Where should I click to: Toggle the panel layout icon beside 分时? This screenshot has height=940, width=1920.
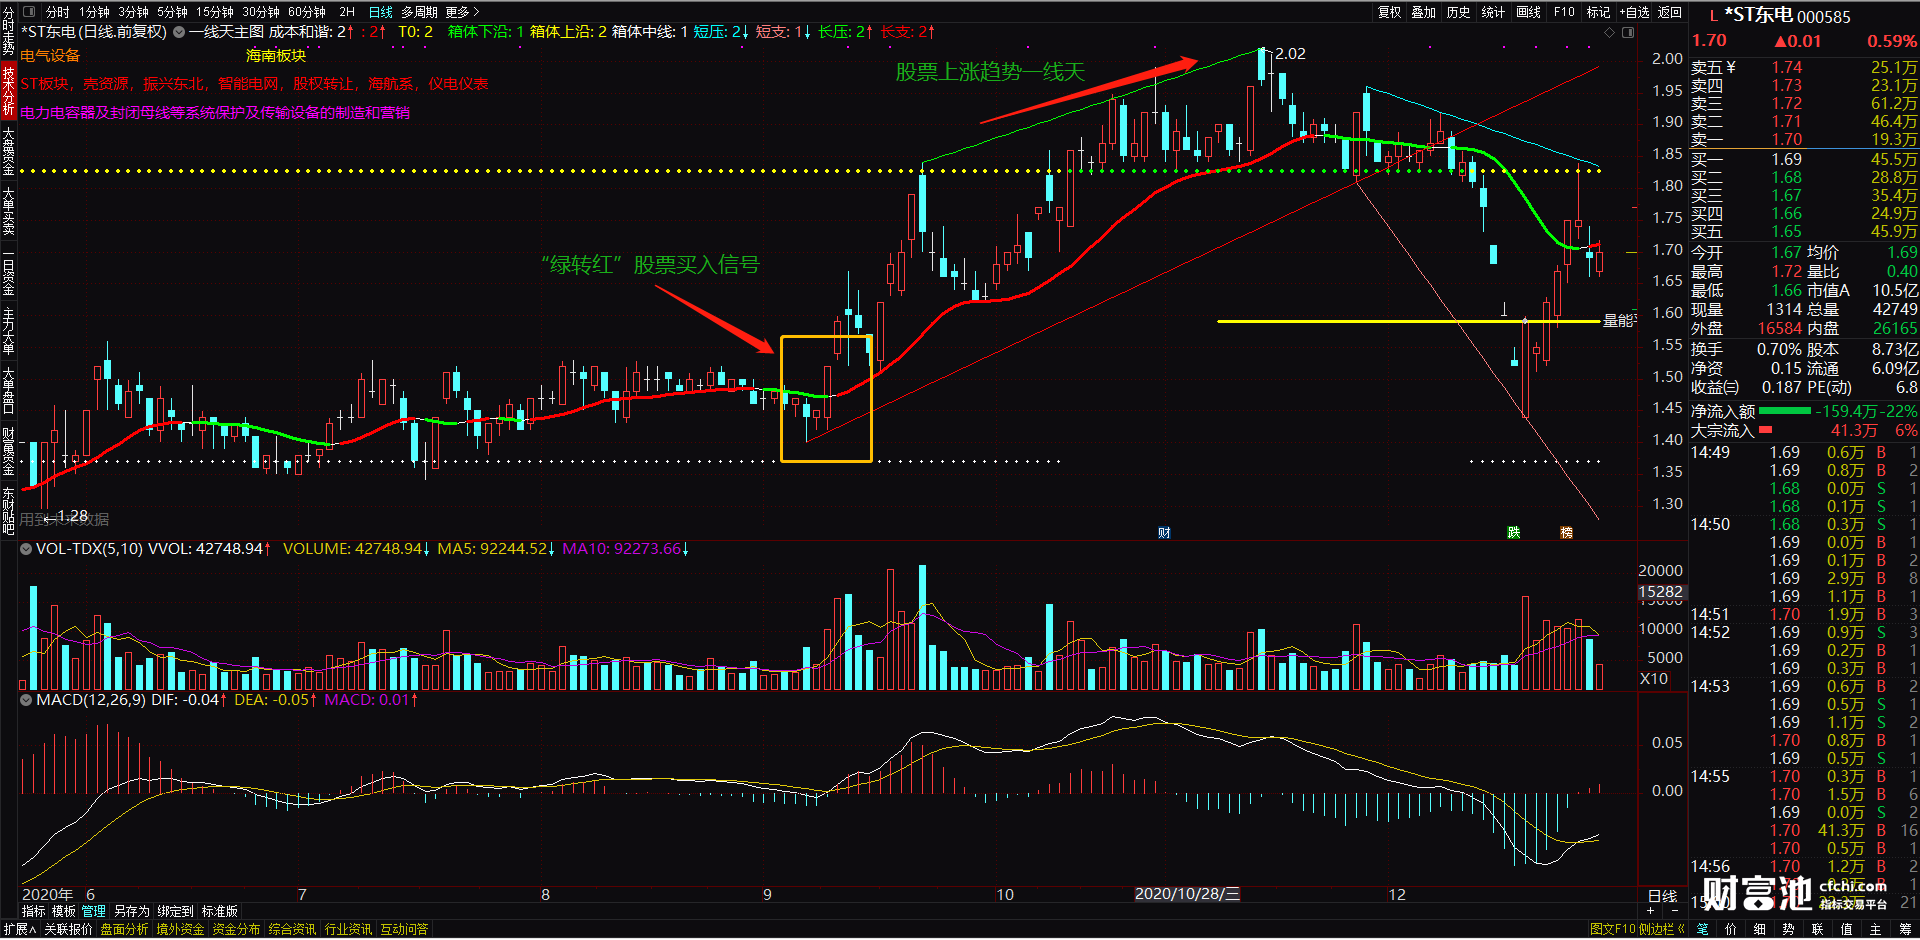(x=28, y=12)
